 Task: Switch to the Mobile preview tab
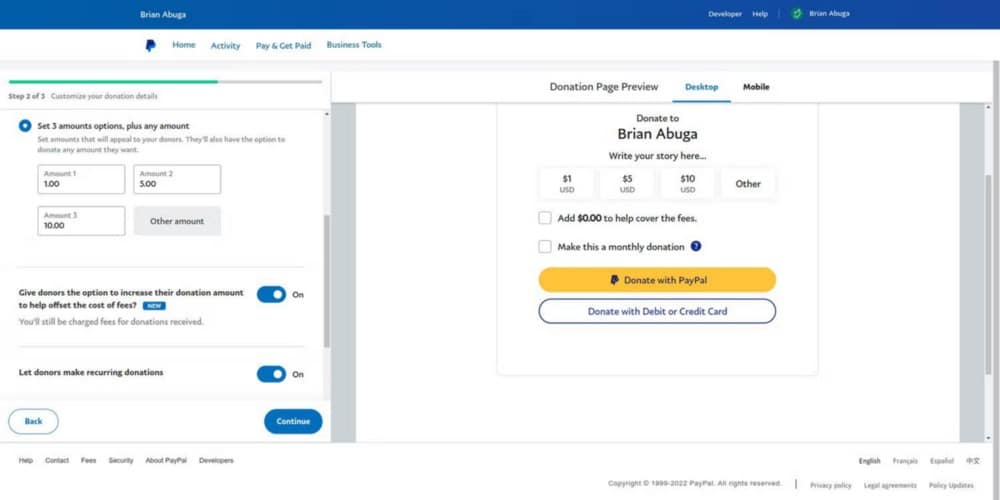756,87
